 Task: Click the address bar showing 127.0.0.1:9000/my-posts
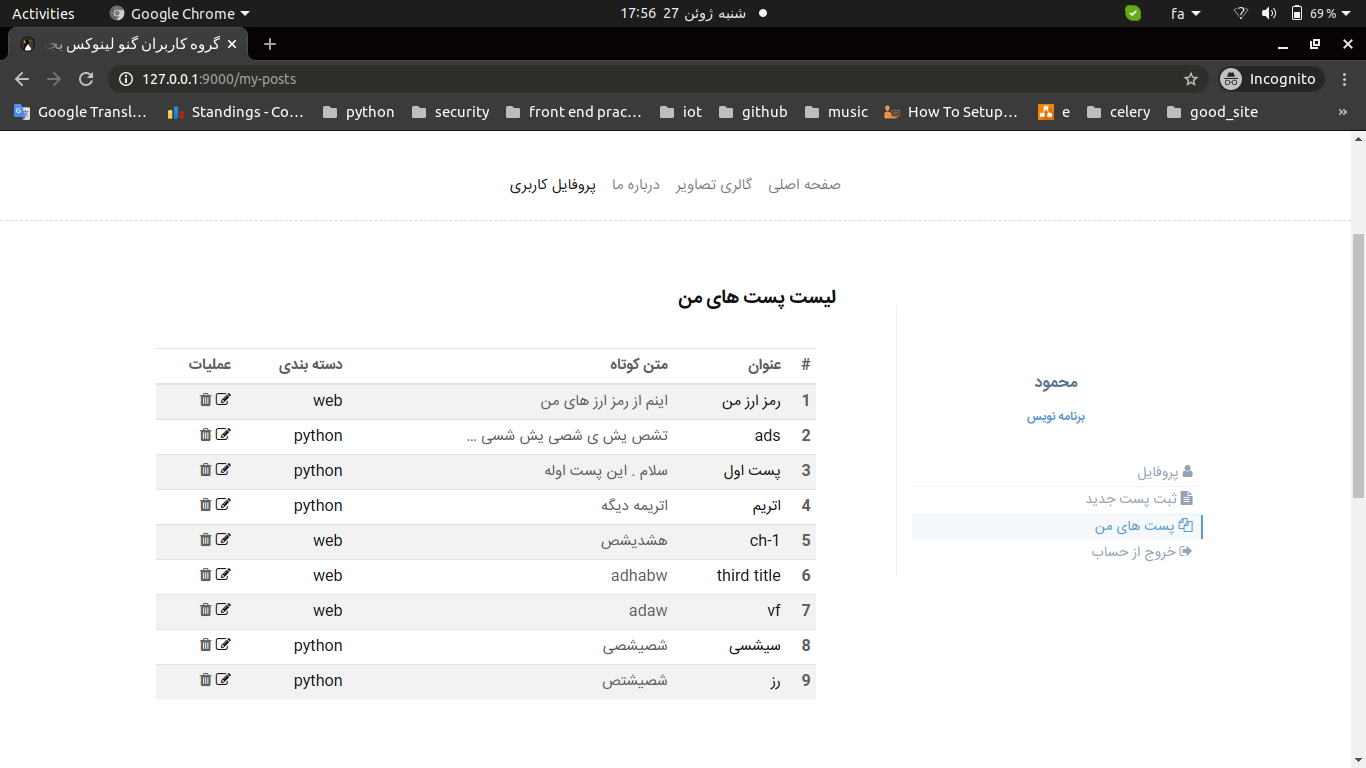600,79
